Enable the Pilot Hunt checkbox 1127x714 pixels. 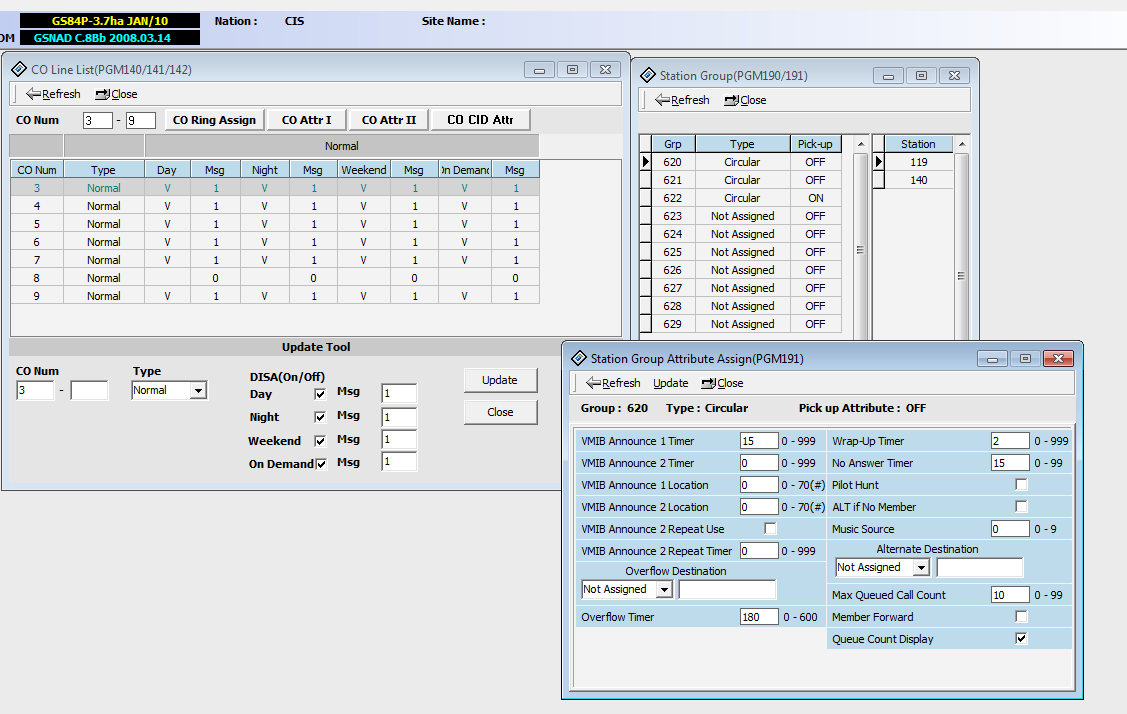(x=1021, y=485)
